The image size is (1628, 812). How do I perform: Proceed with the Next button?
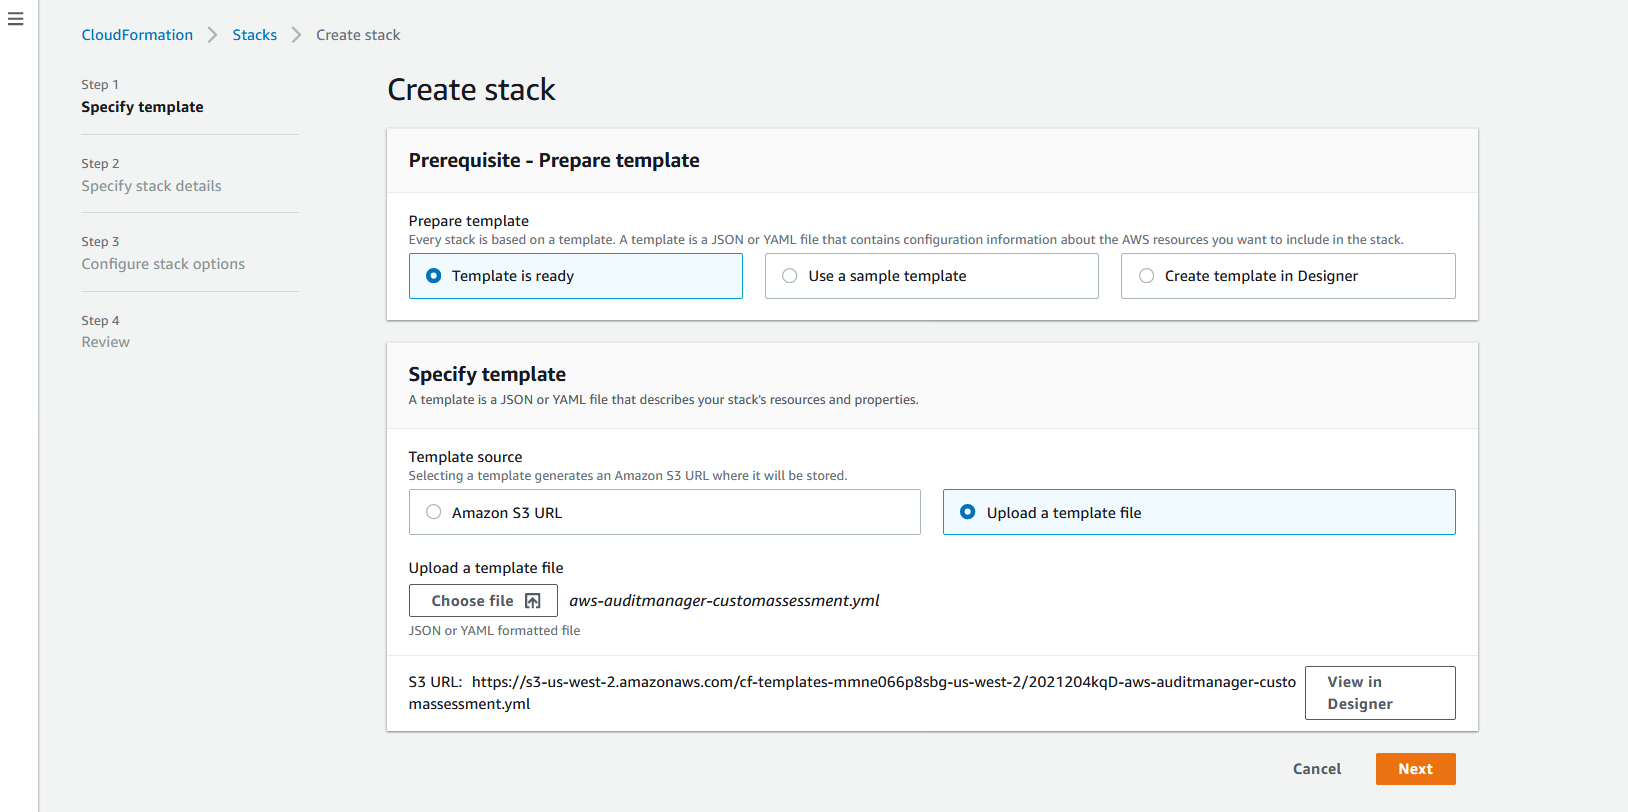[x=1415, y=769]
